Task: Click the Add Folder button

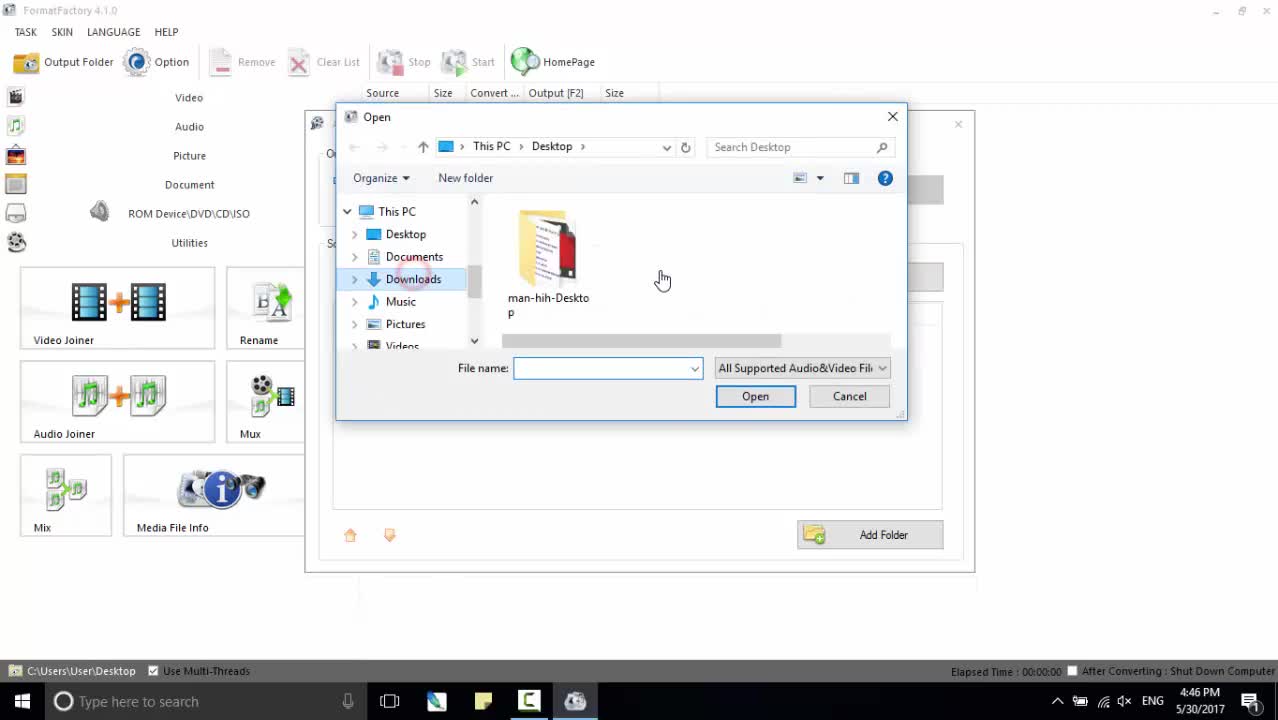Action: (x=870, y=535)
